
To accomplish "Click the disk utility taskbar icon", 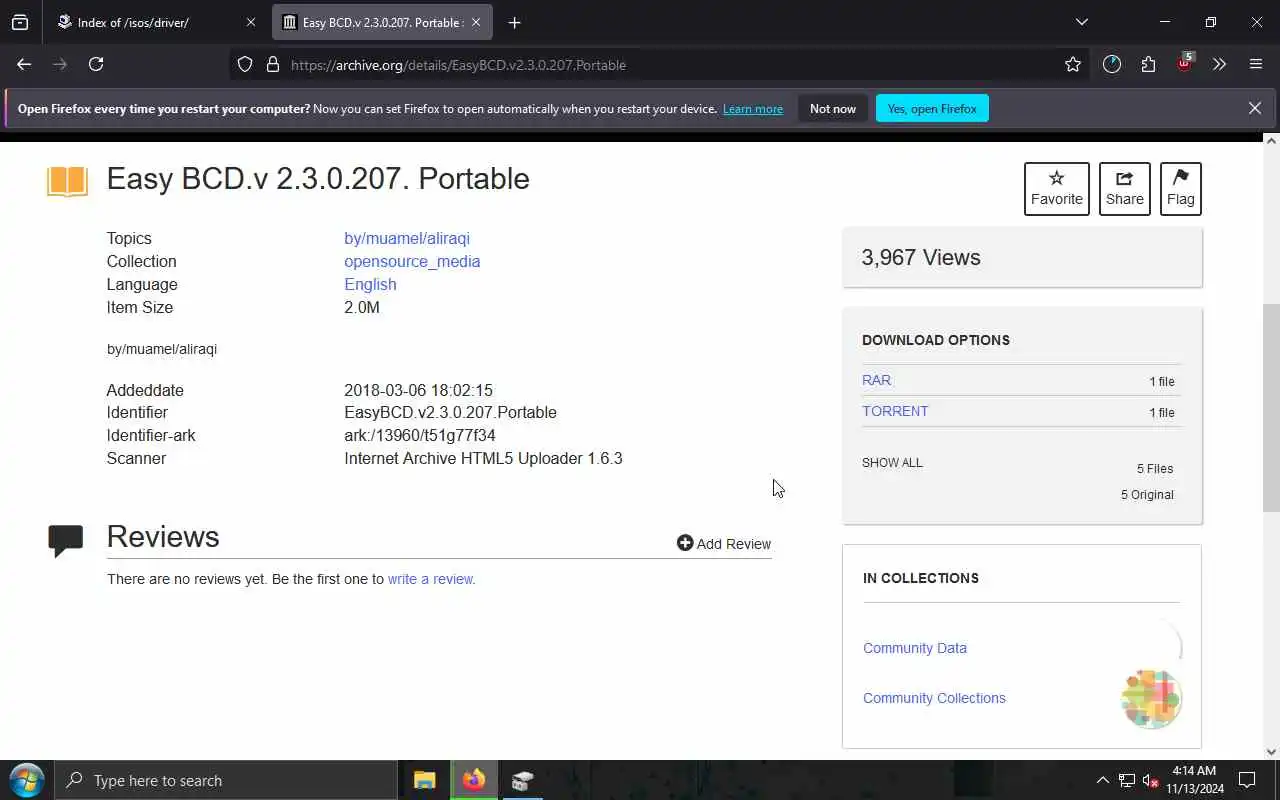I will (522, 780).
